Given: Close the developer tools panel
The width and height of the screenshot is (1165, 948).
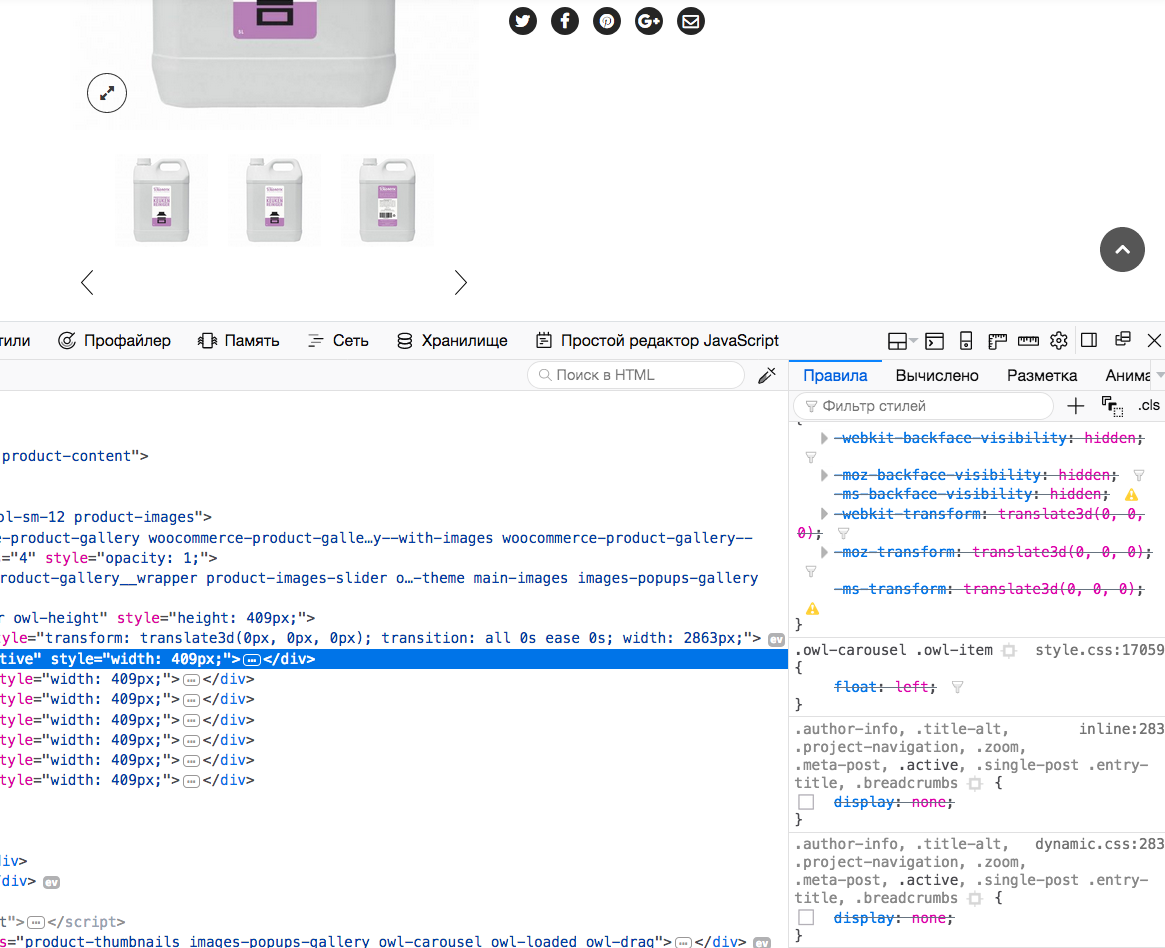Looking at the screenshot, I should point(1154,340).
